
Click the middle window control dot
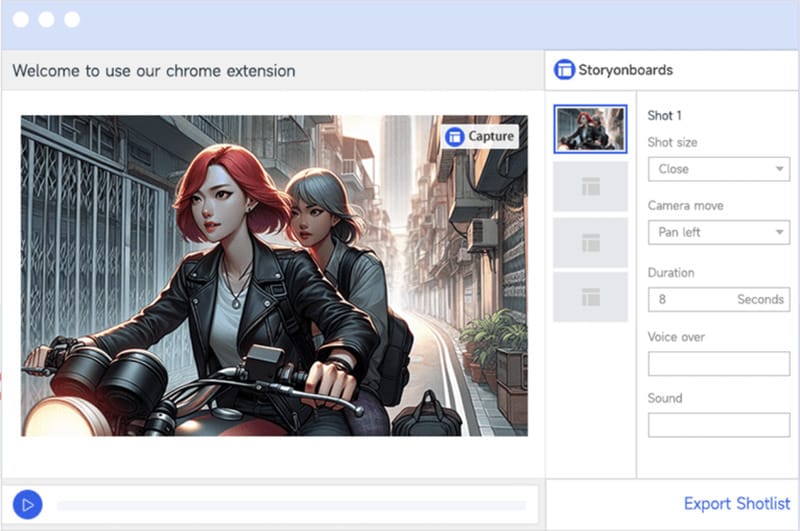[x=46, y=20]
